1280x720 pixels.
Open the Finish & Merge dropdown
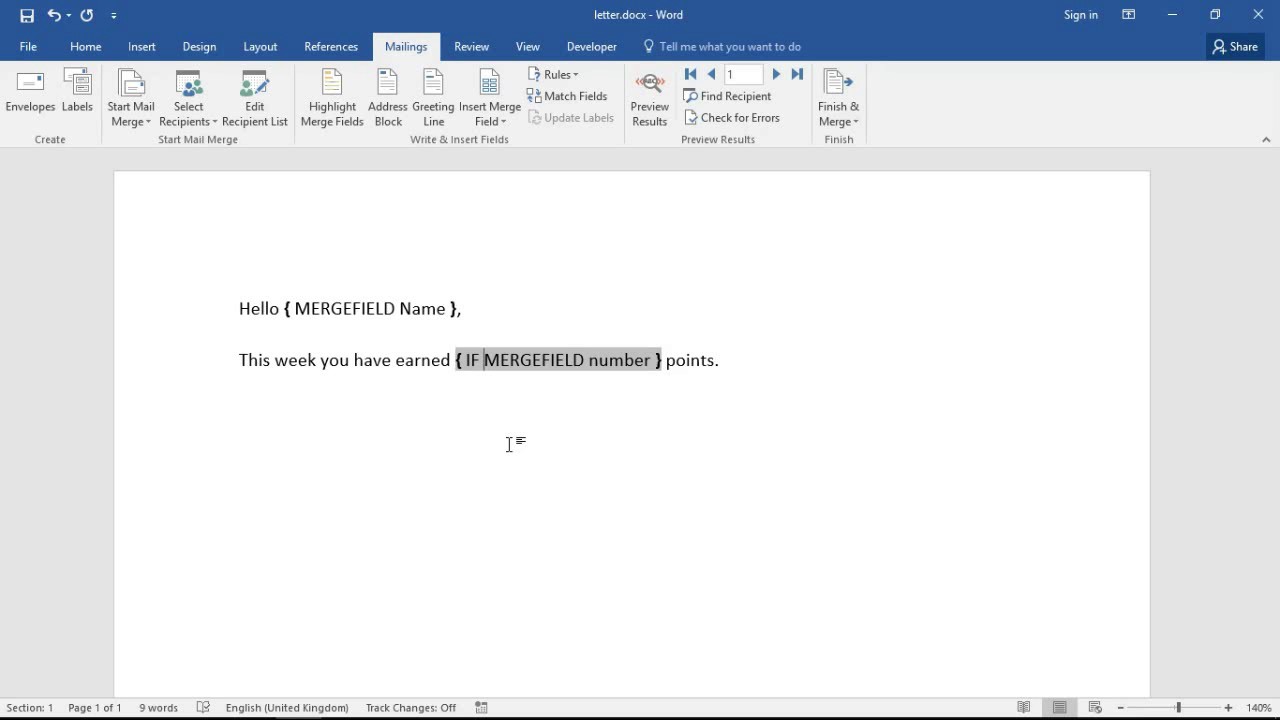[838, 95]
